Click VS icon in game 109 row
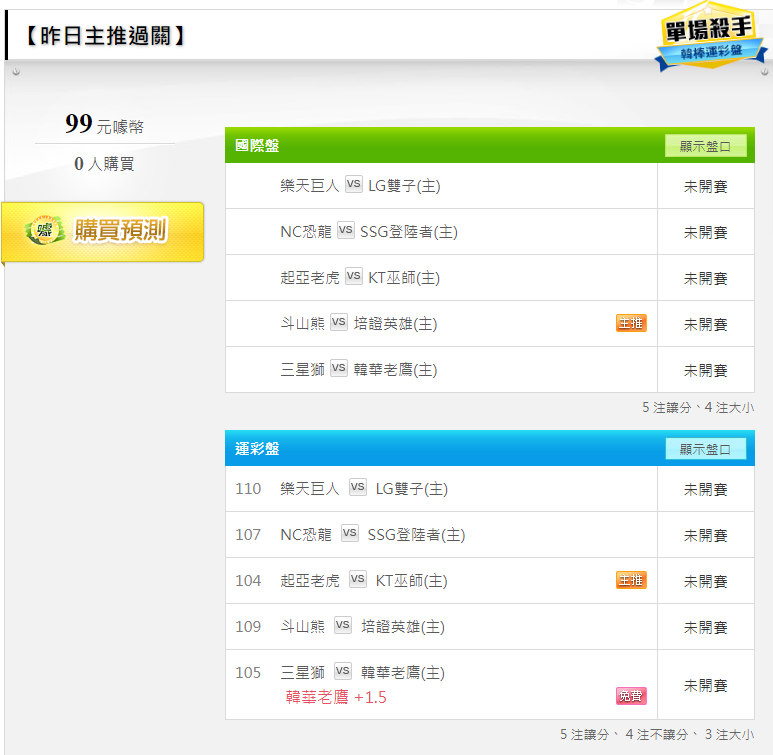Image resolution: width=773 pixels, height=755 pixels. pyautogui.click(x=343, y=625)
